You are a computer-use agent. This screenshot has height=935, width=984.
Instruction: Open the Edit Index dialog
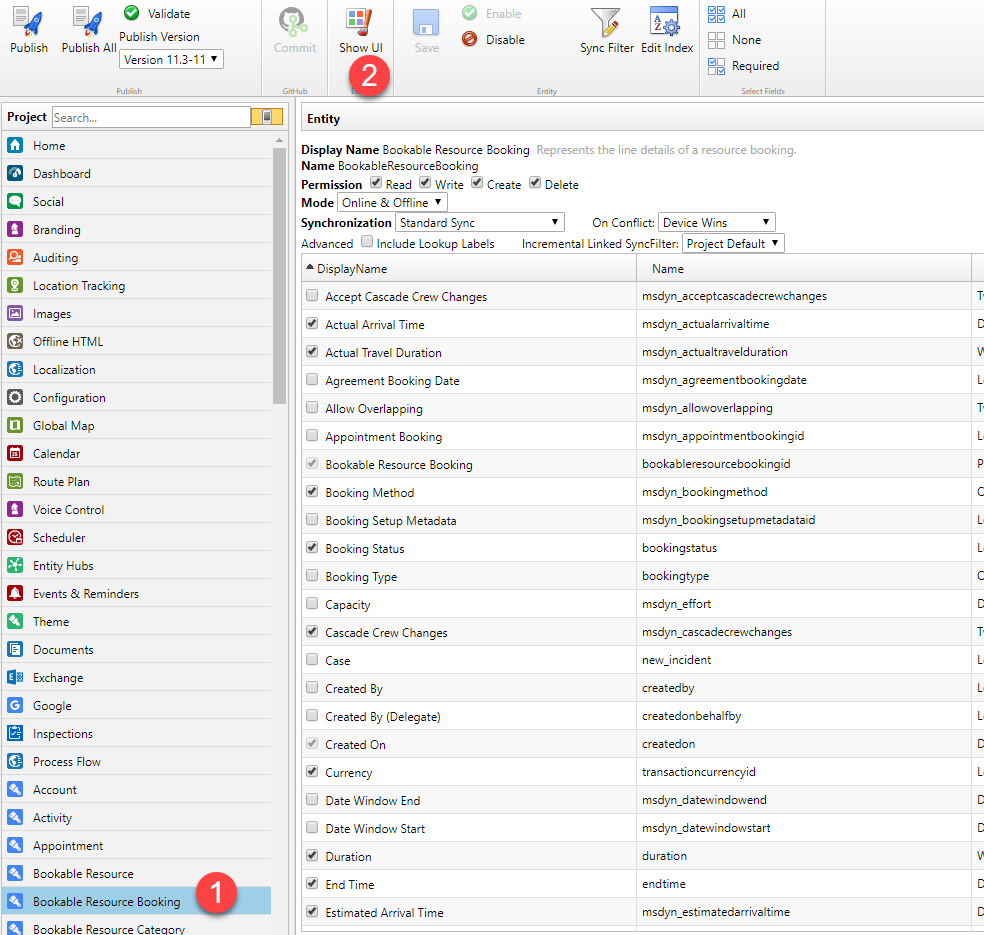pyautogui.click(x=665, y=27)
